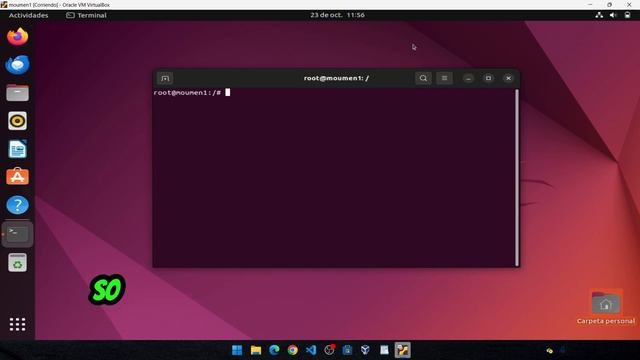The image size is (640, 360).
Task: Click the terminal vertical scrollbar
Action: click(517, 178)
